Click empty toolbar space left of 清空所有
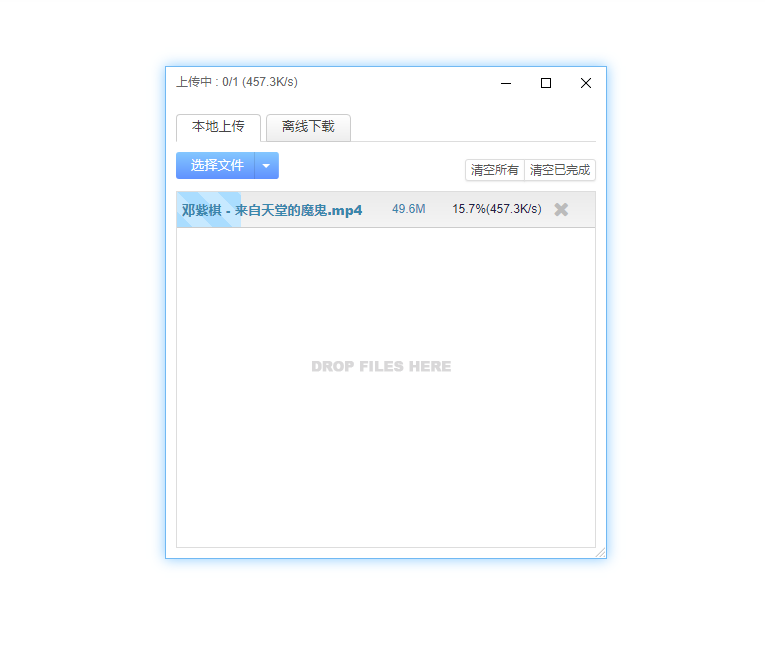 pyautogui.click(x=370, y=167)
